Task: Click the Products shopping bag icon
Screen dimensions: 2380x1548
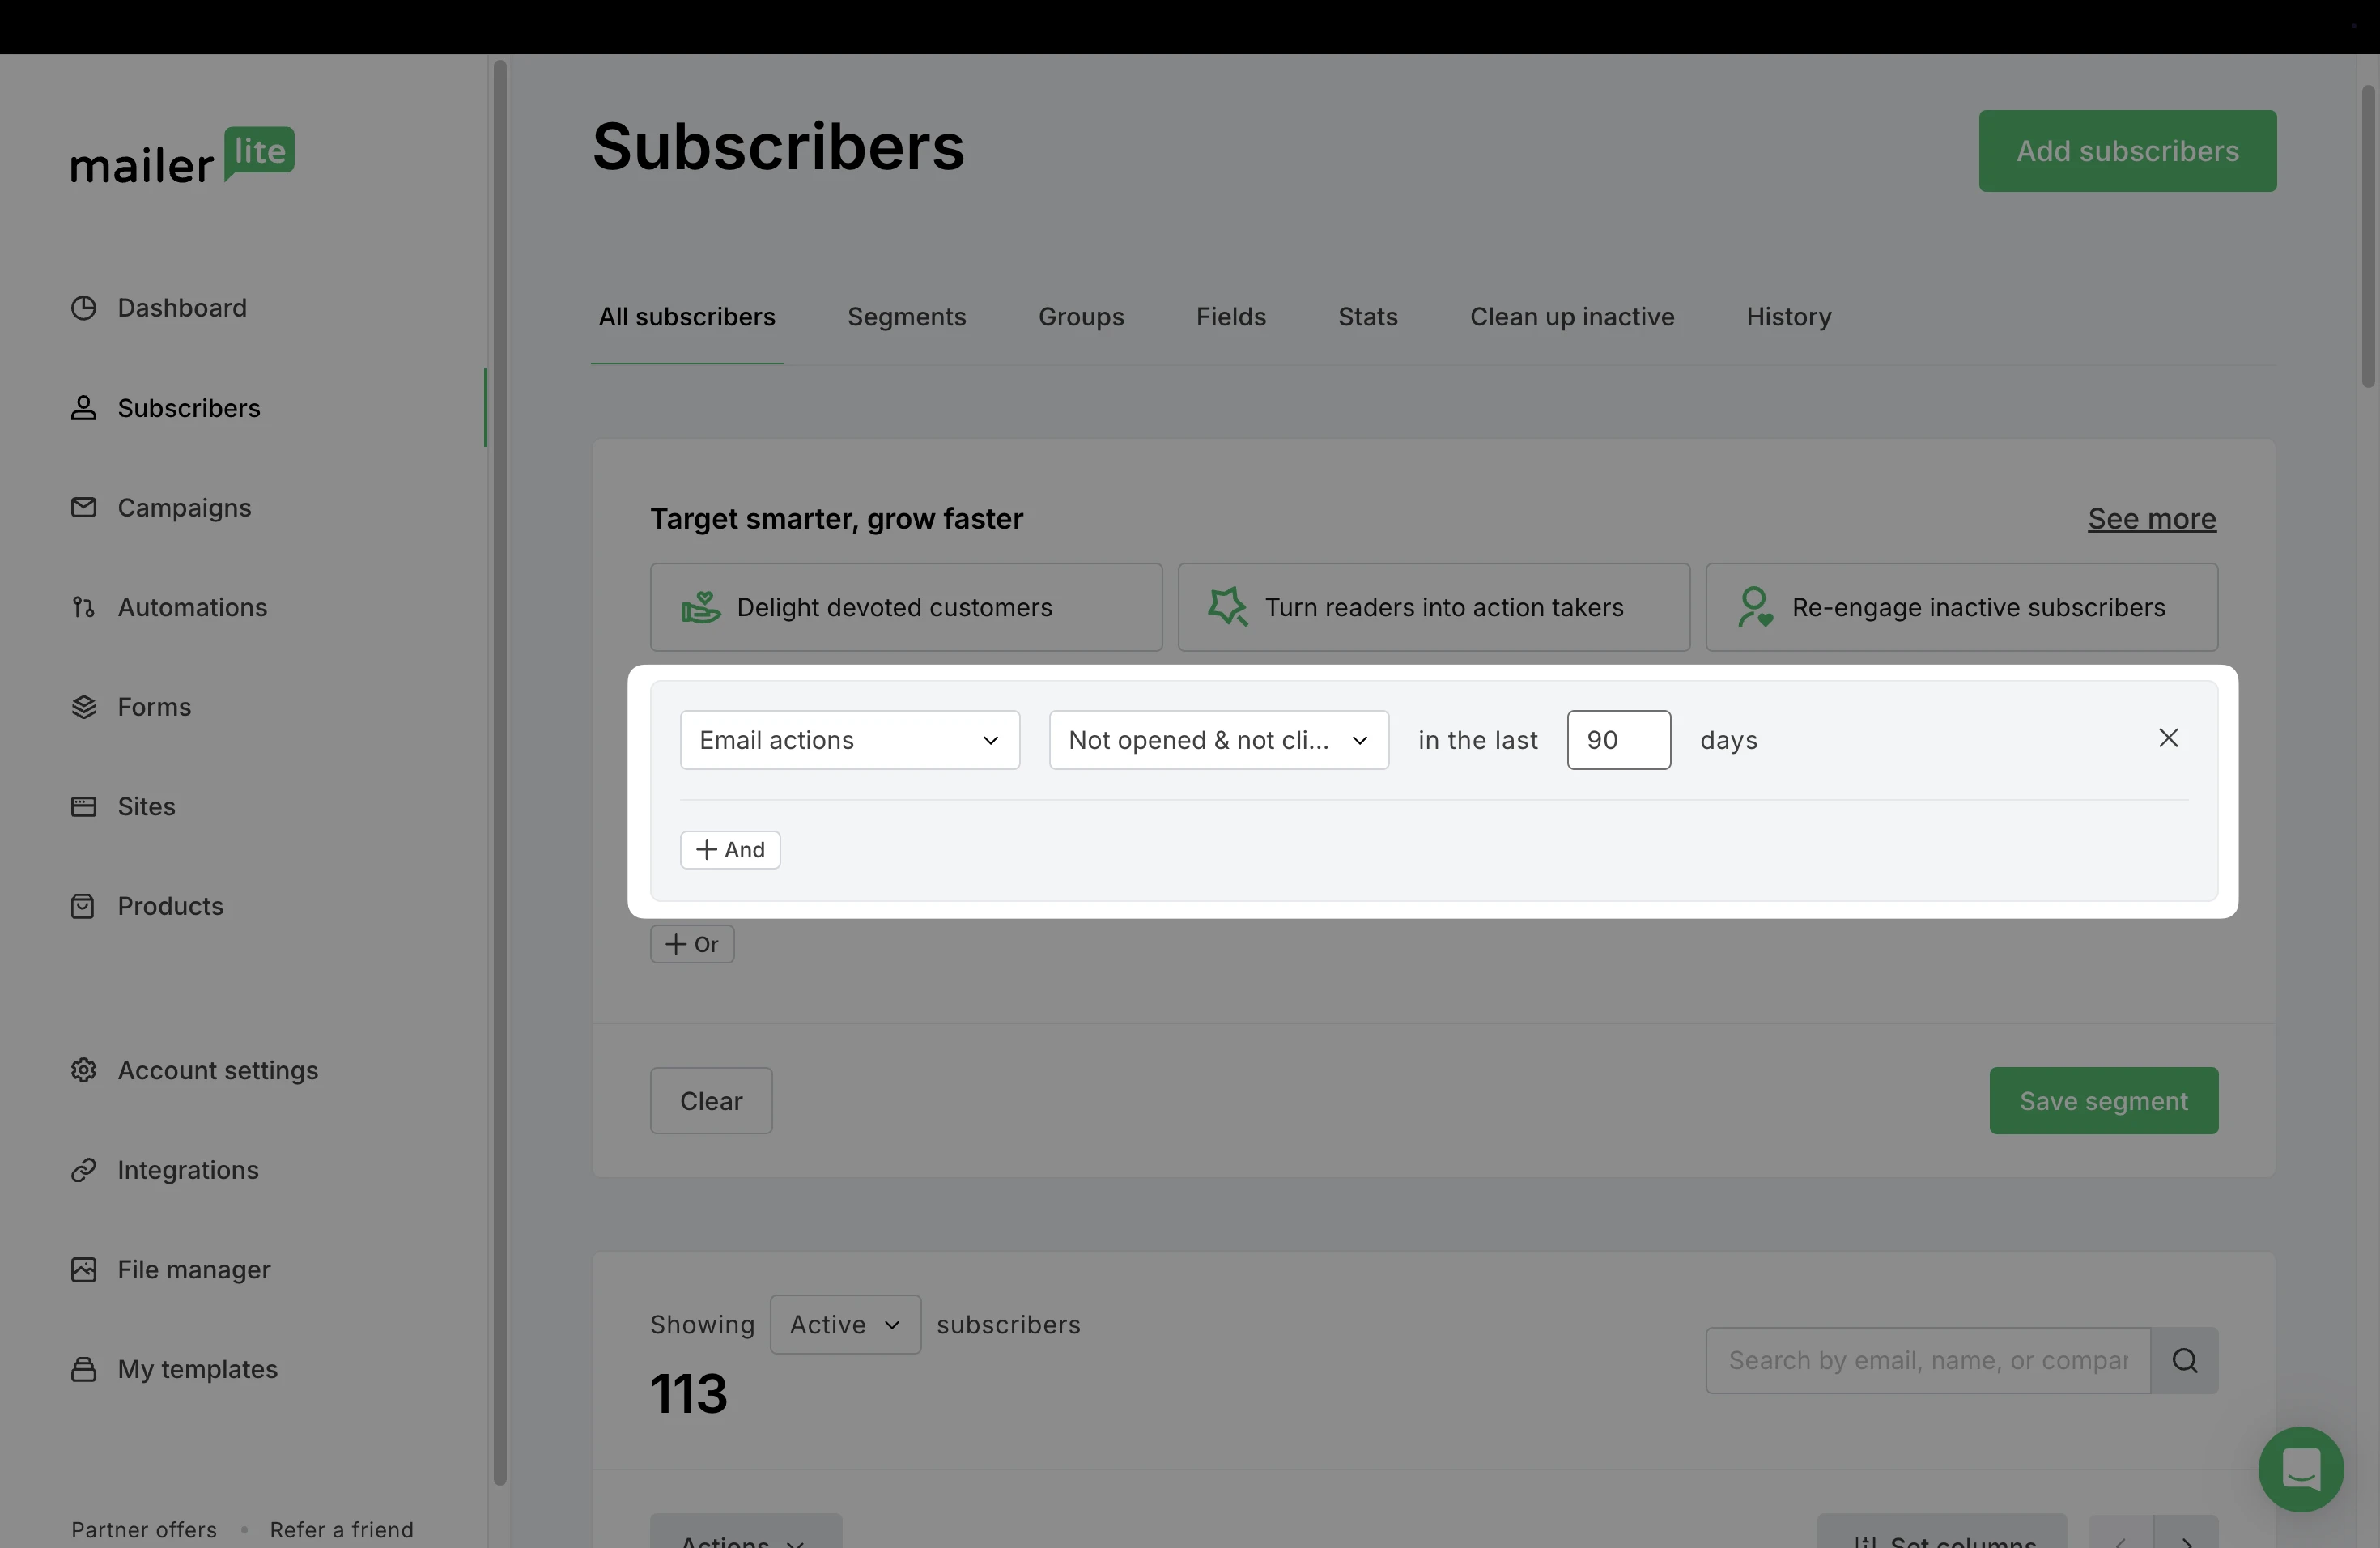Action: coord(84,906)
